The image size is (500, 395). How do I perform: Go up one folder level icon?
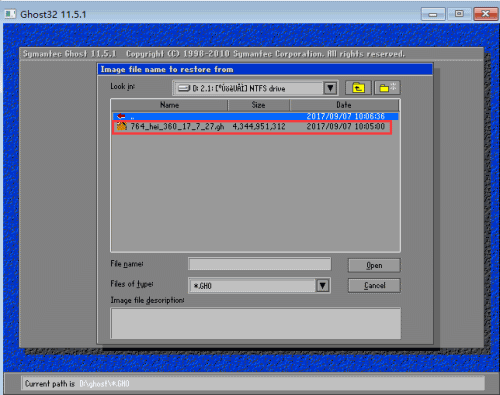358,88
